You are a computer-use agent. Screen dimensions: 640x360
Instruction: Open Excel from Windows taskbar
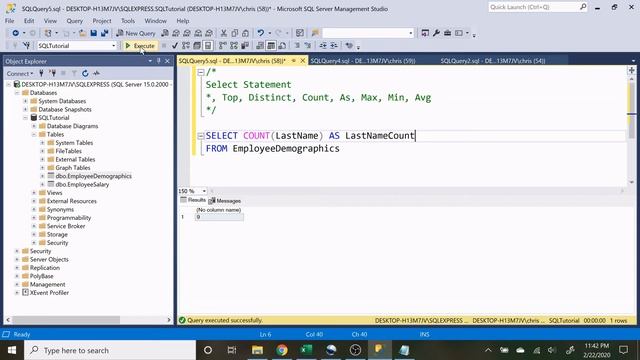306,350
